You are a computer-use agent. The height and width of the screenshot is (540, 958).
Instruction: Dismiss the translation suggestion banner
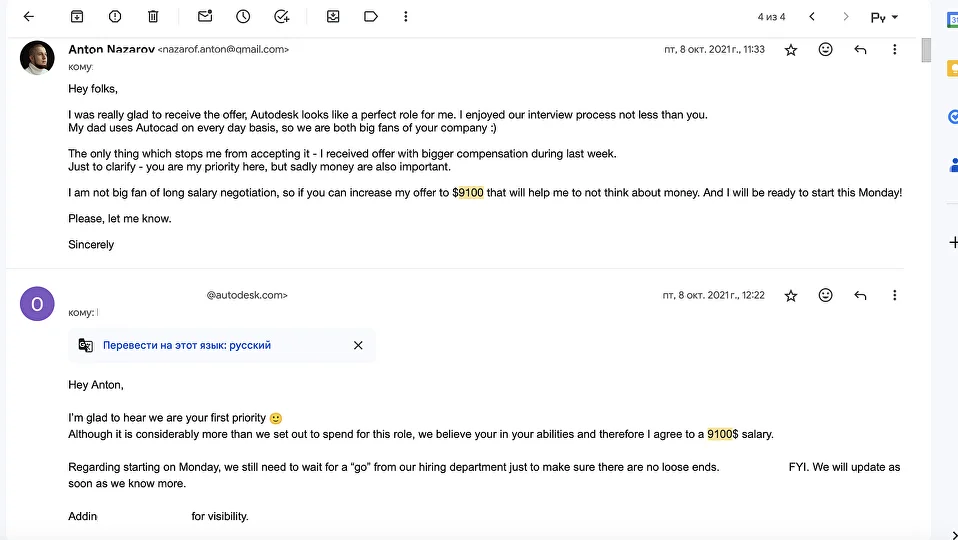pyautogui.click(x=358, y=345)
